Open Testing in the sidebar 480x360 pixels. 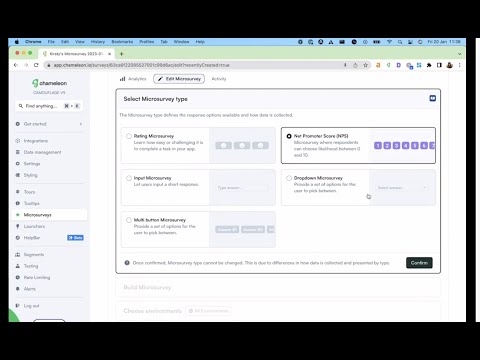coord(31,266)
